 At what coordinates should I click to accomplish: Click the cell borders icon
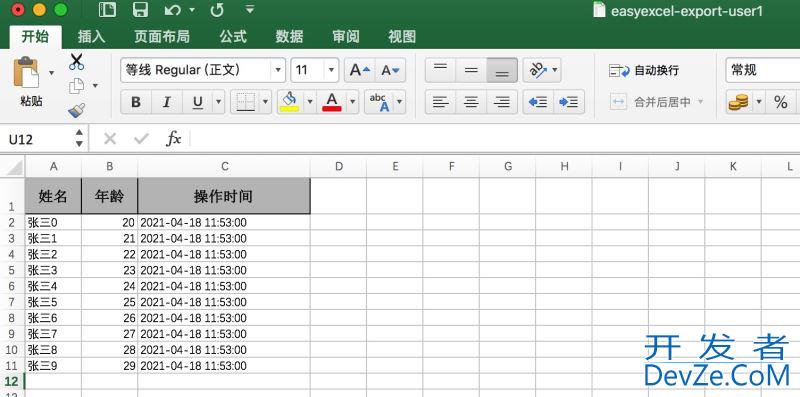(245, 102)
